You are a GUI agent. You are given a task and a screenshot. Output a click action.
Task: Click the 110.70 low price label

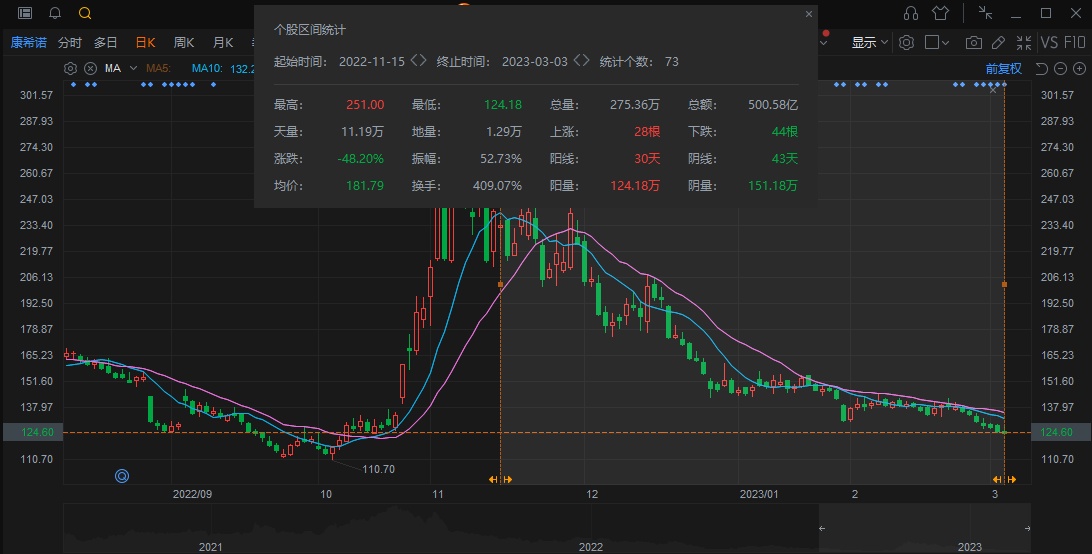coord(378,469)
